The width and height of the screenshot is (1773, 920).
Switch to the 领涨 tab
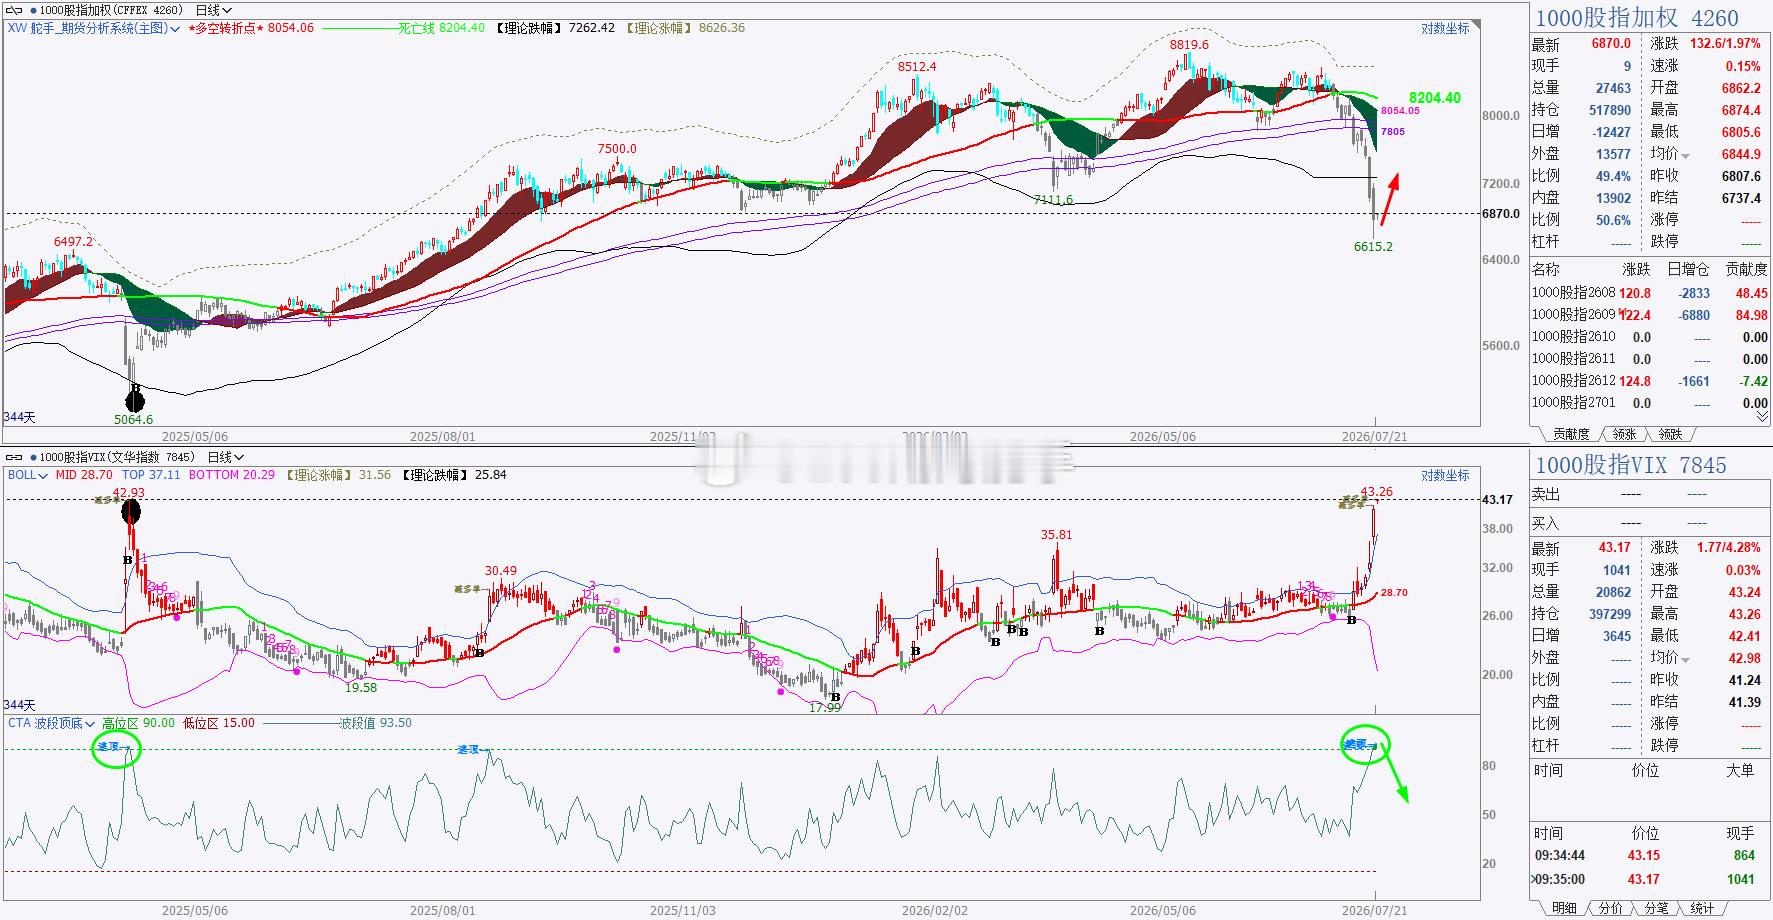pyautogui.click(x=1625, y=434)
